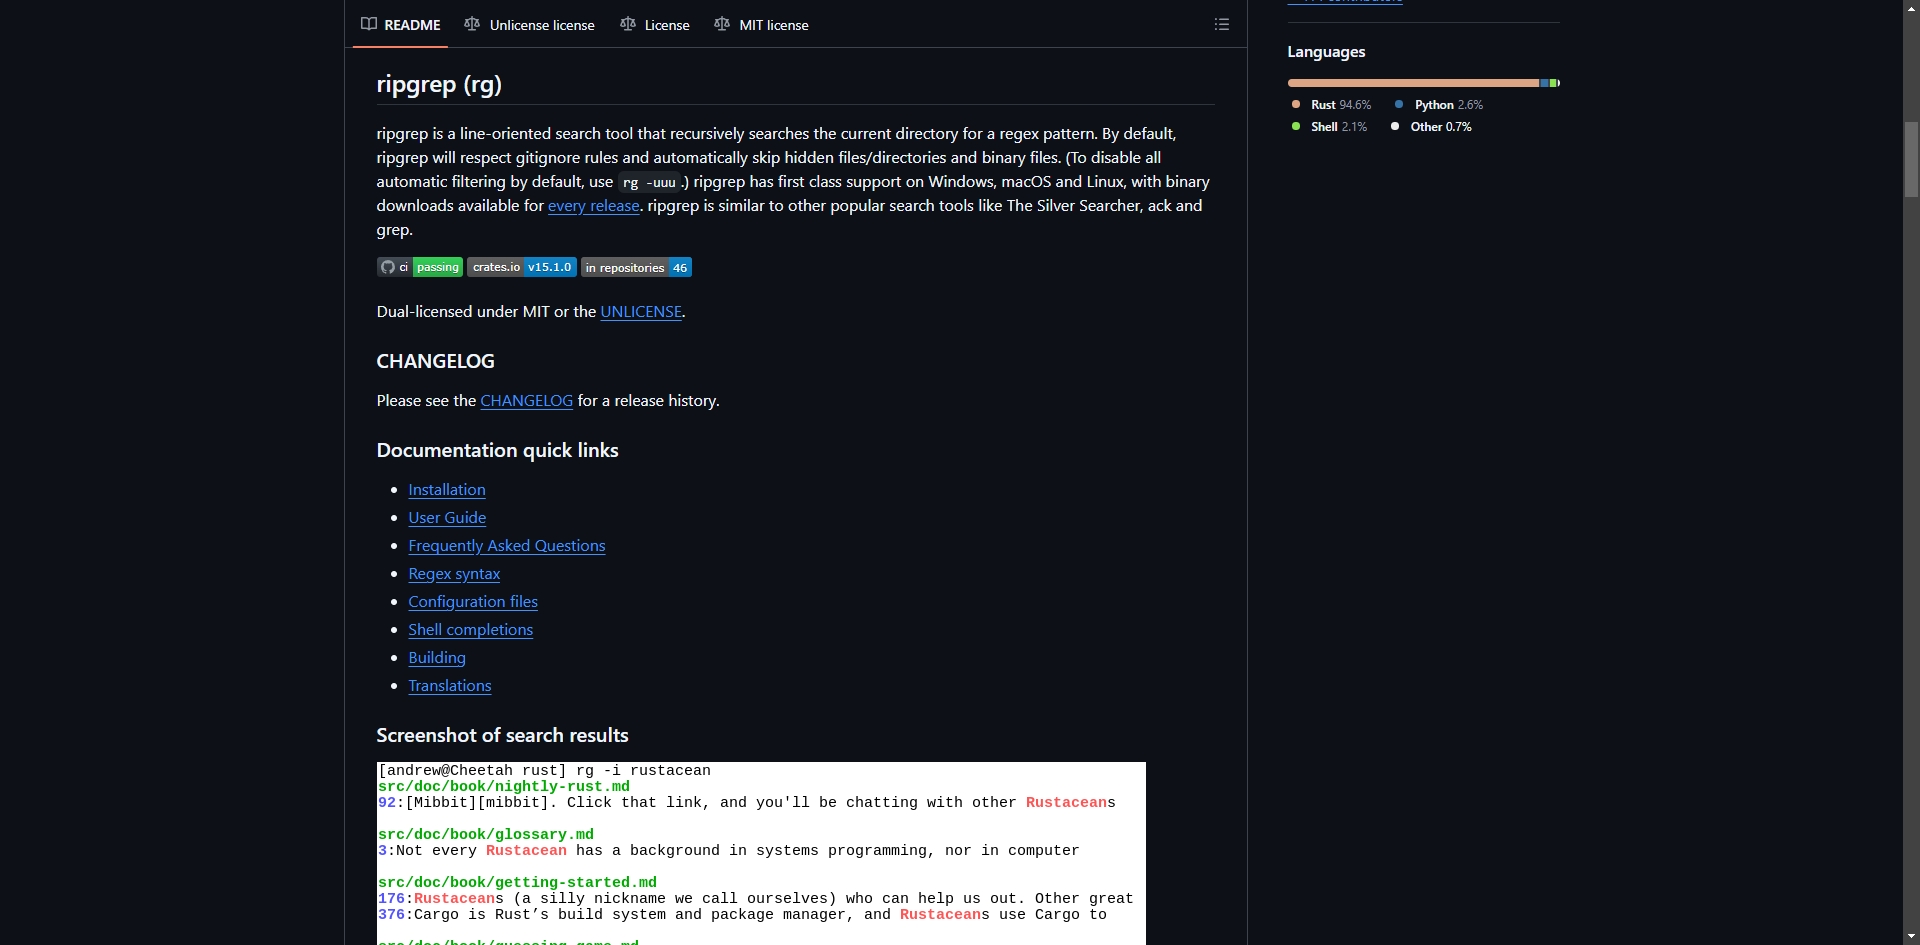Click the Rust segment of languages bar
Image resolution: width=1920 pixels, height=945 pixels.
point(1413,83)
